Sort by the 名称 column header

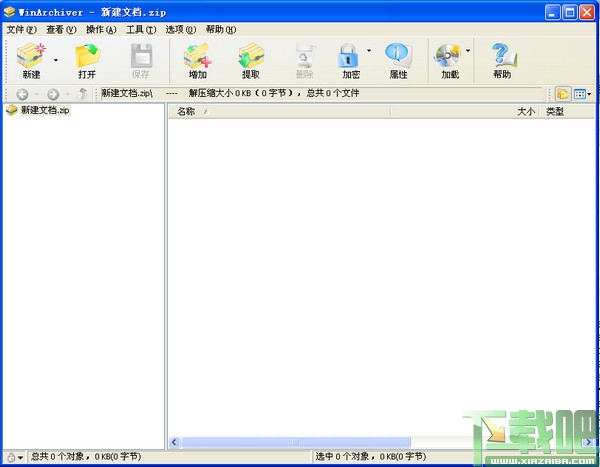pyautogui.click(x=279, y=111)
